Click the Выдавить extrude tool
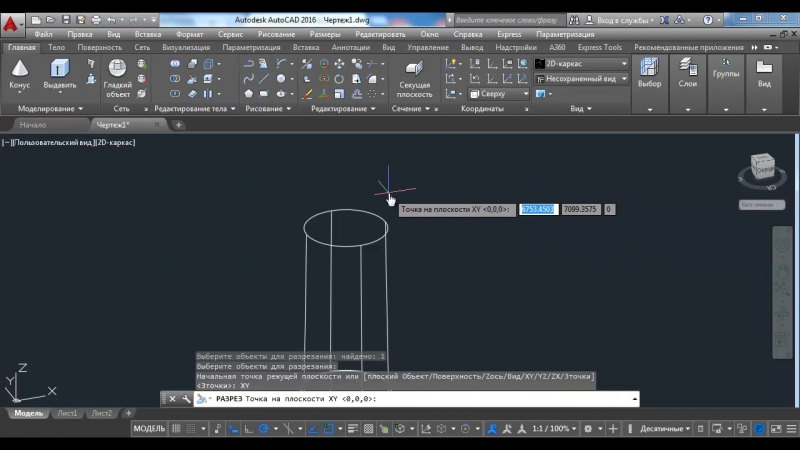This screenshot has height=450, width=800. click(x=60, y=74)
